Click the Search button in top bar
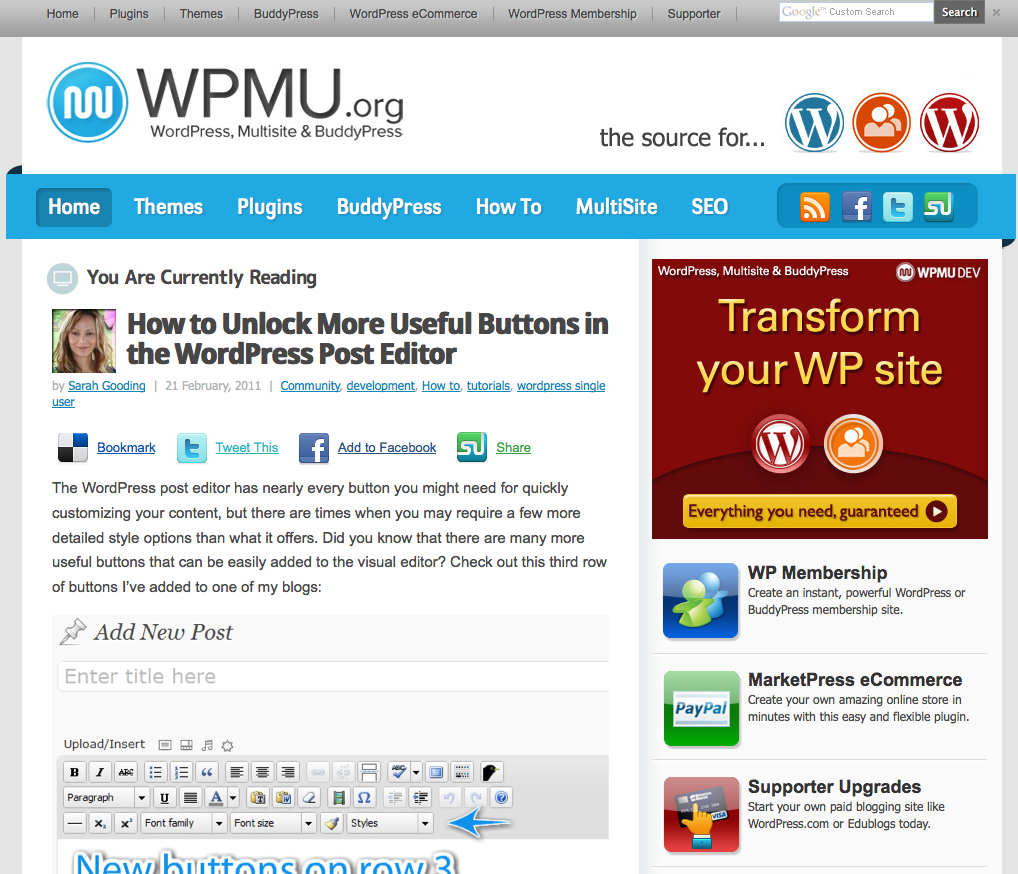This screenshot has width=1018, height=874. pyautogui.click(x=959, y=12)
